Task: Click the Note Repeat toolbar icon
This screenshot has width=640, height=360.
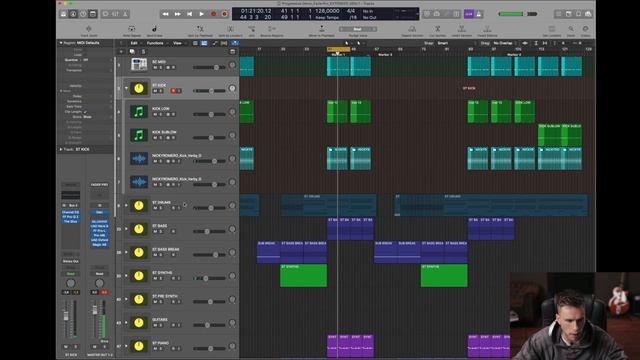Action: tap(131, 30)
